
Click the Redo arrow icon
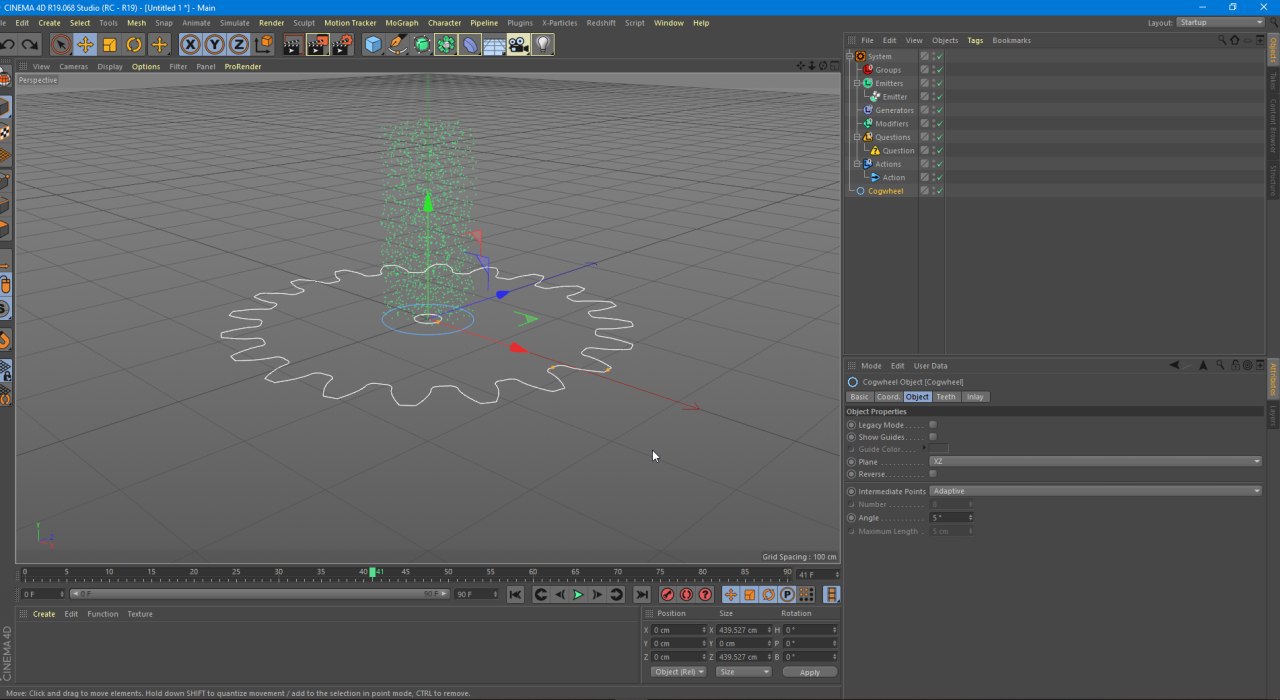pos(30,44)
